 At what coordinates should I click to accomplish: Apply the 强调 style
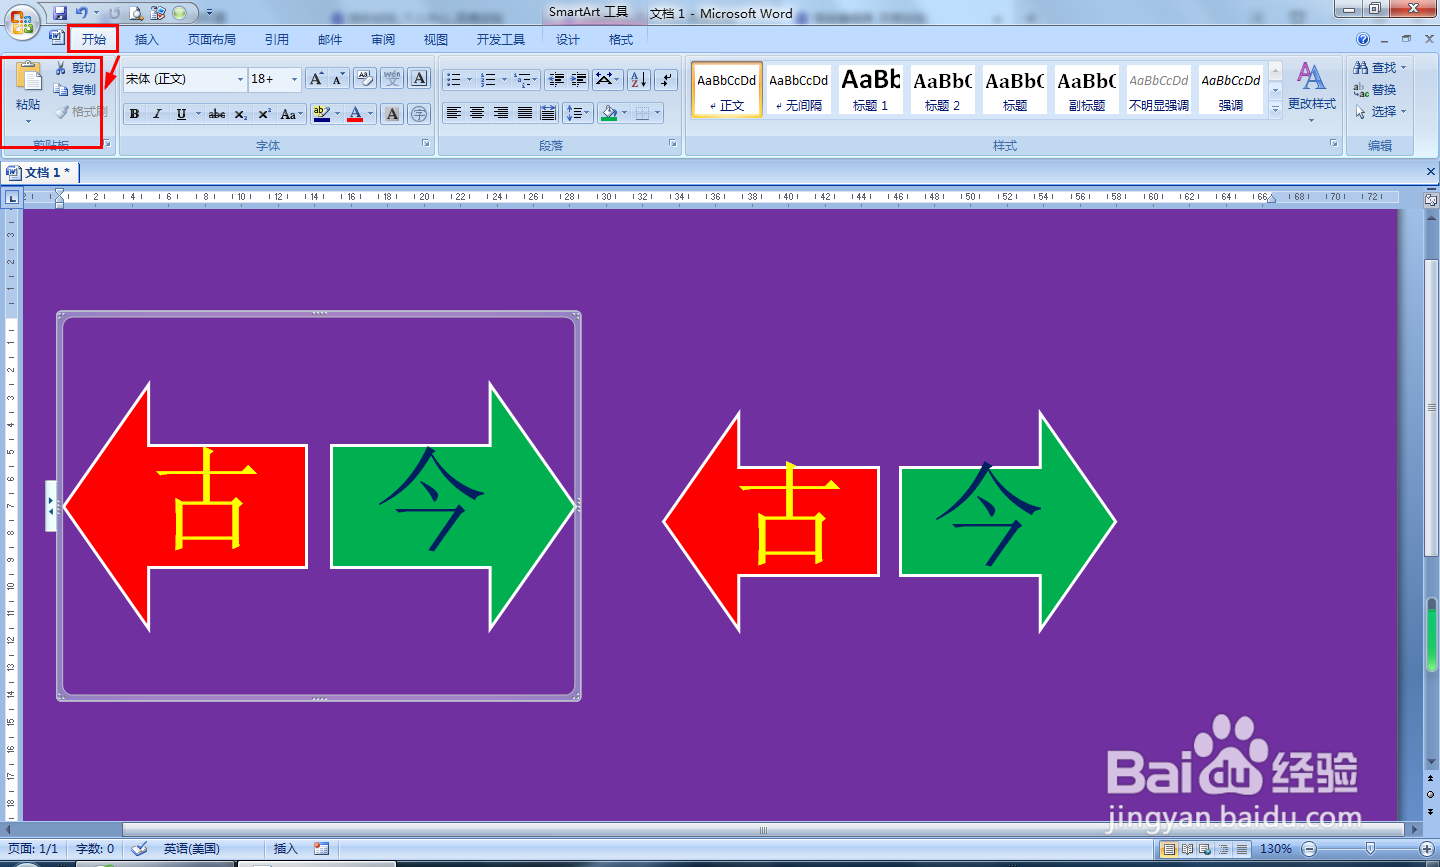pyautogui.click(x=1230, y=89)
